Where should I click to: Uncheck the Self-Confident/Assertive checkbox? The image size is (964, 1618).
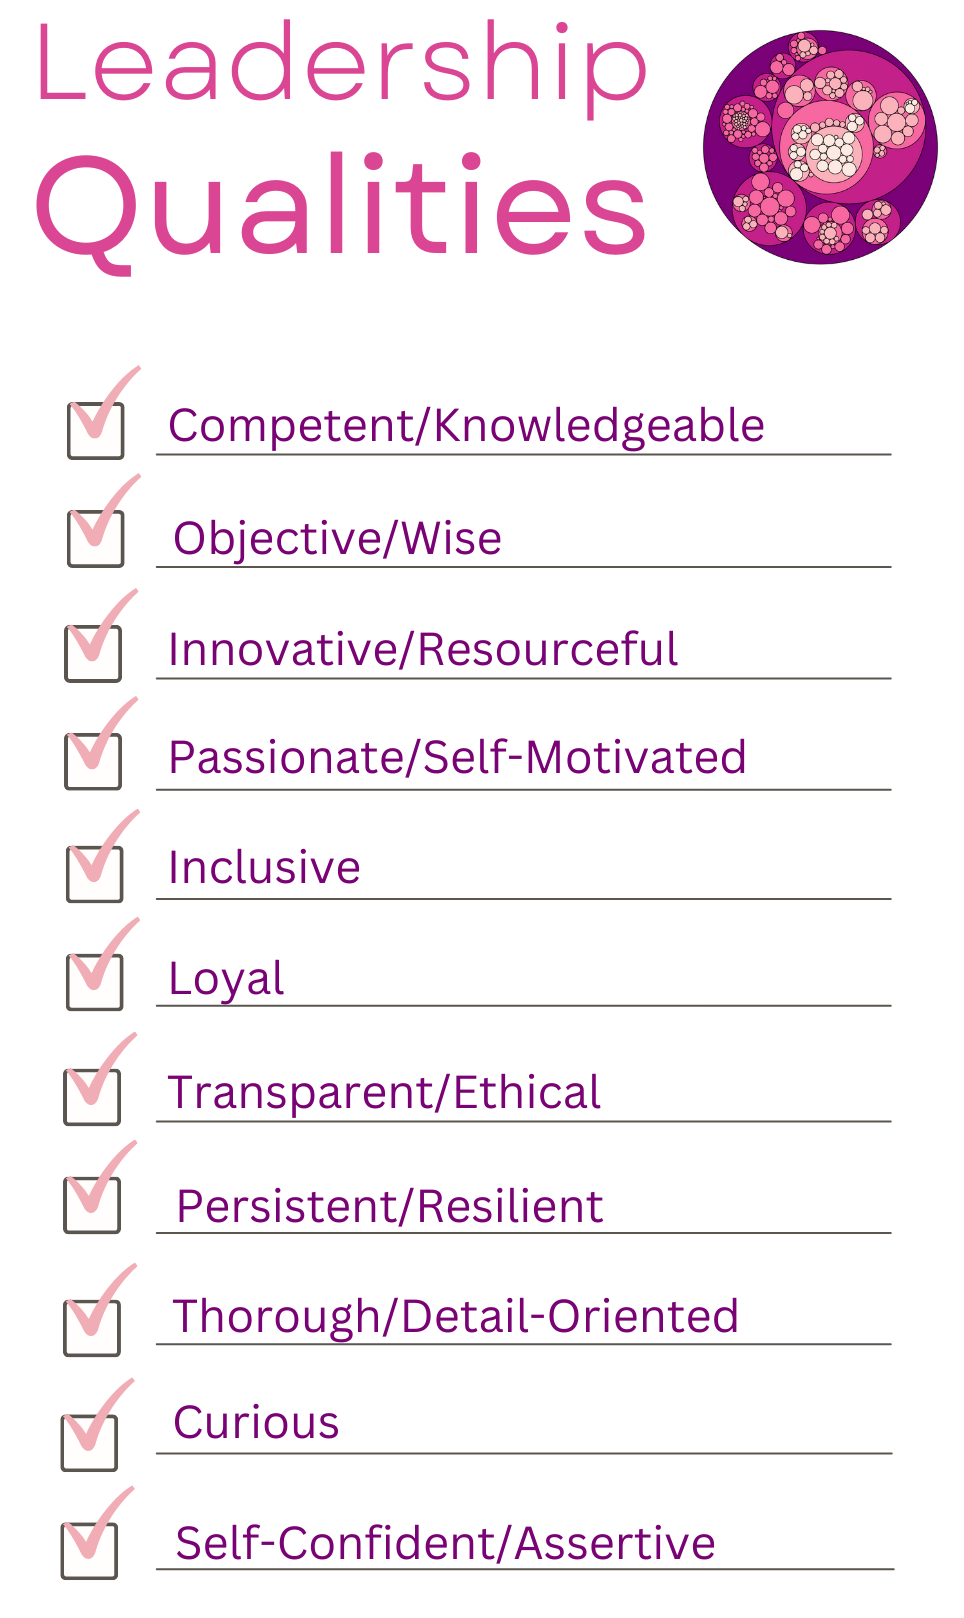[x=90, y=1551]
